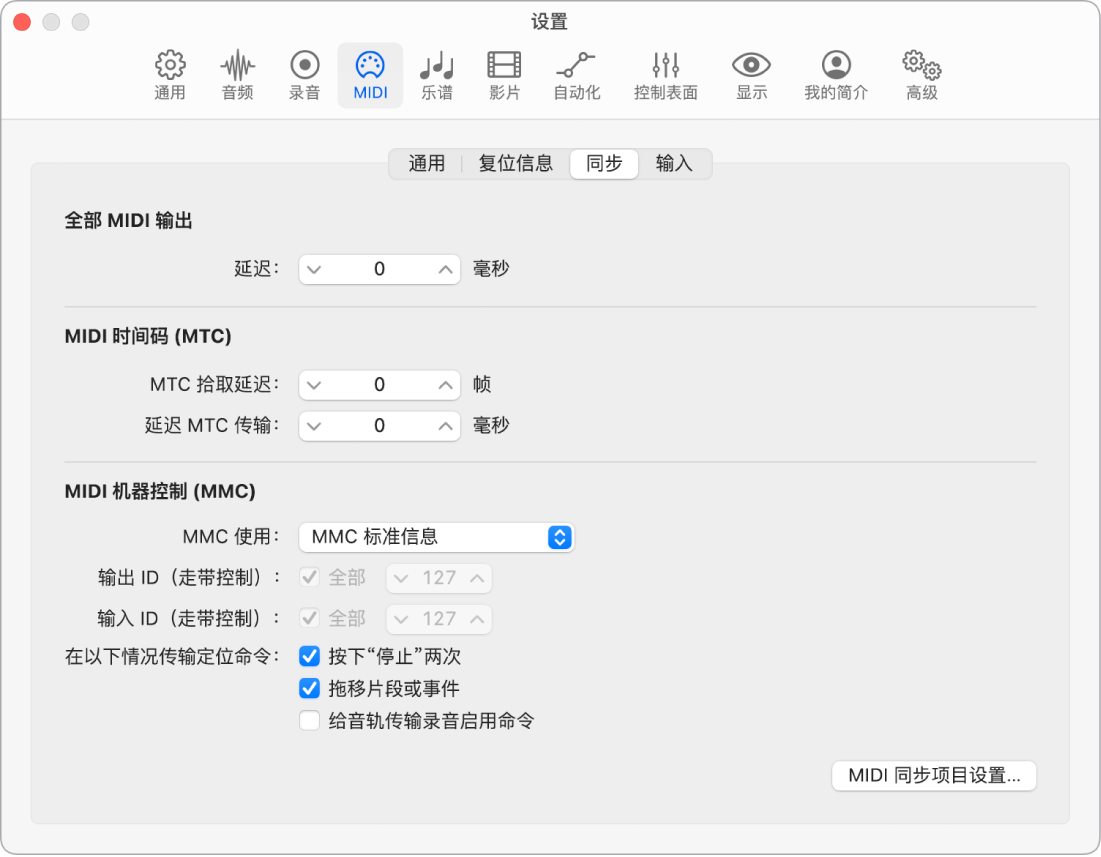Open the 录音 recording settings pane
The height and width of the screenshot is (857, 1101).
coord(305,74)
